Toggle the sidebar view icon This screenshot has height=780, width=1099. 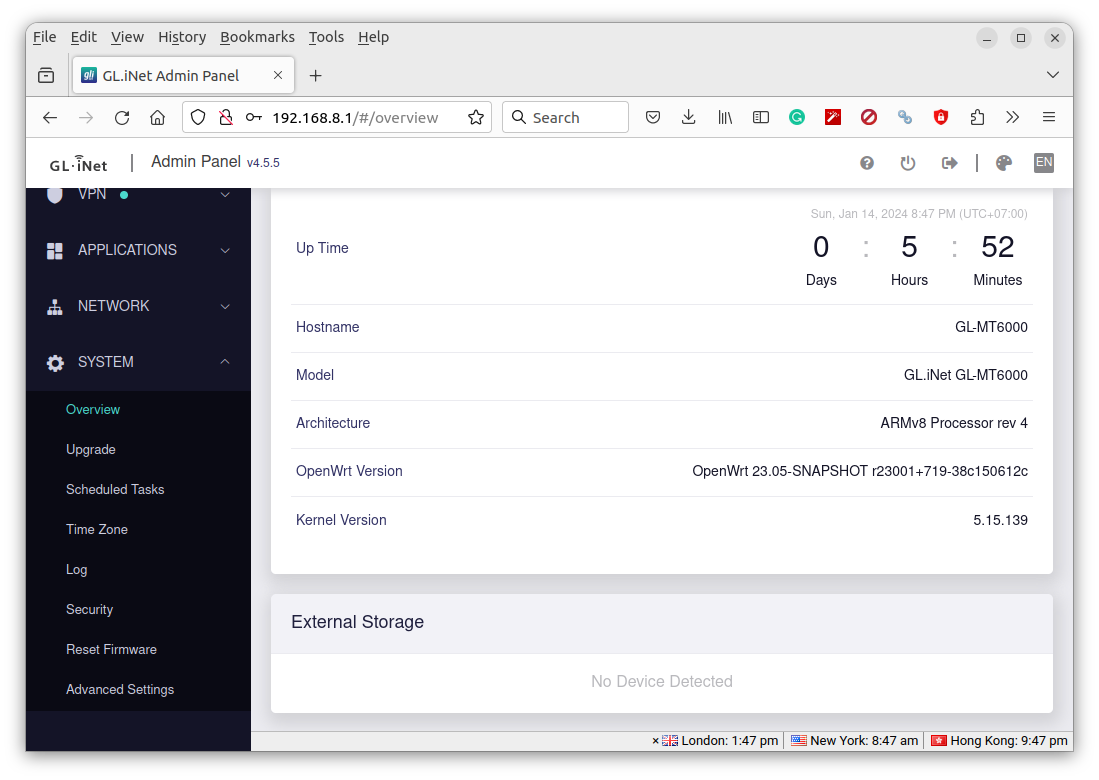(x=760, y=118)
